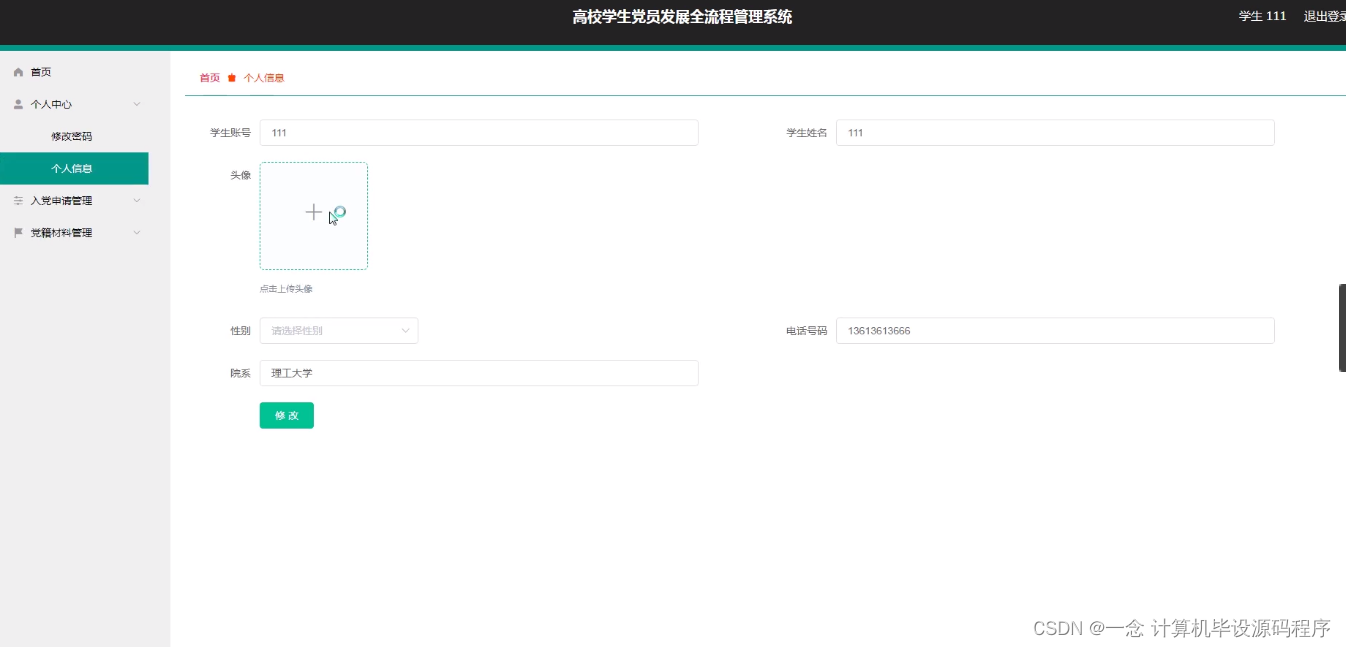Screen dimensions: 1346x647
Task: Expand the 党籍材料管理 menu
Action: pos(137,232)
